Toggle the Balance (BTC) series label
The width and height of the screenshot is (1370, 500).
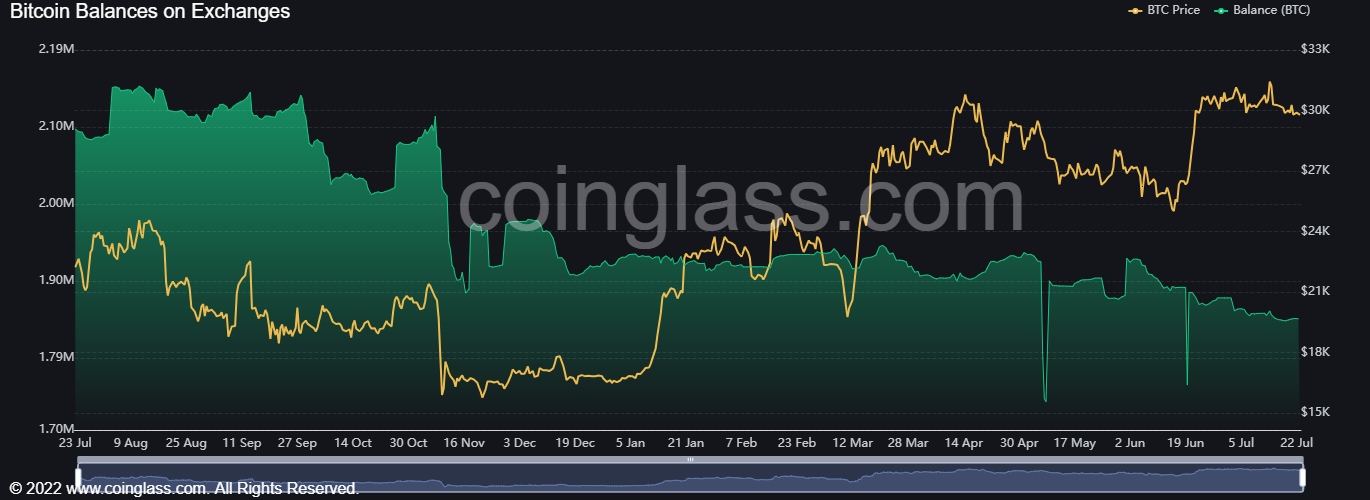1273,10
